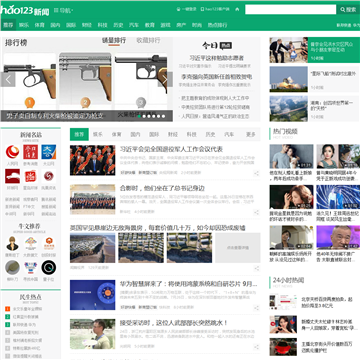This screenshot has height=360, width=360.
Task: Open 今日热点 headline 习近平这样勉励志愿者
Action: 217,58
